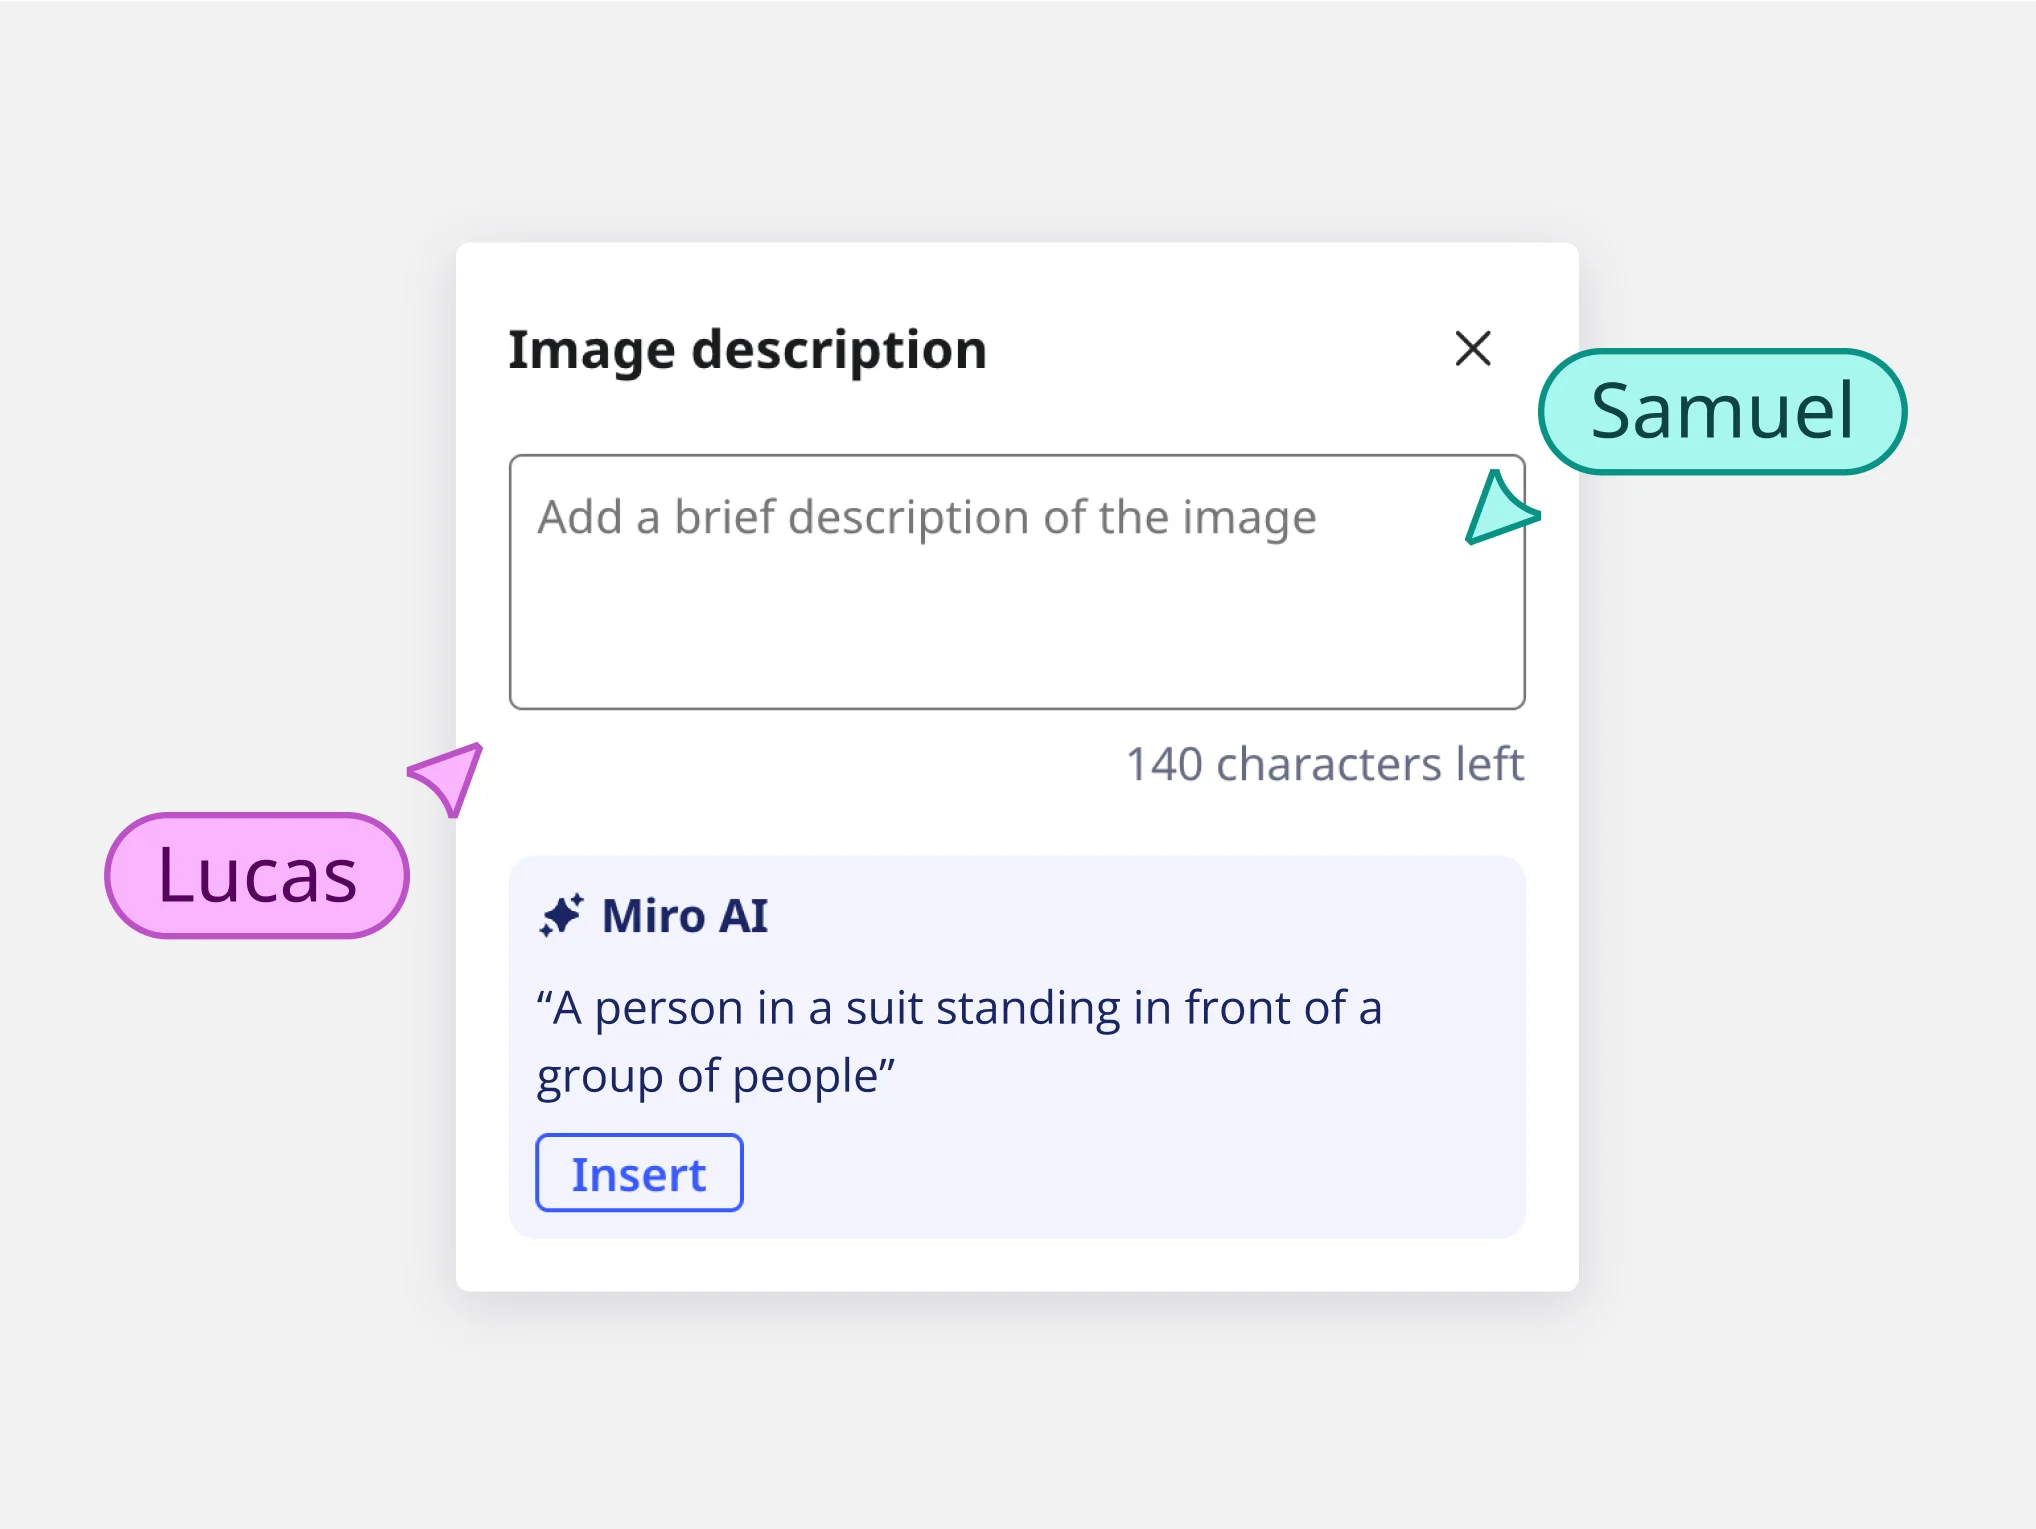Click the word 'Lucas' in pink bubble
This screenshot has height=1529, width=2036.
pos(257,875)
